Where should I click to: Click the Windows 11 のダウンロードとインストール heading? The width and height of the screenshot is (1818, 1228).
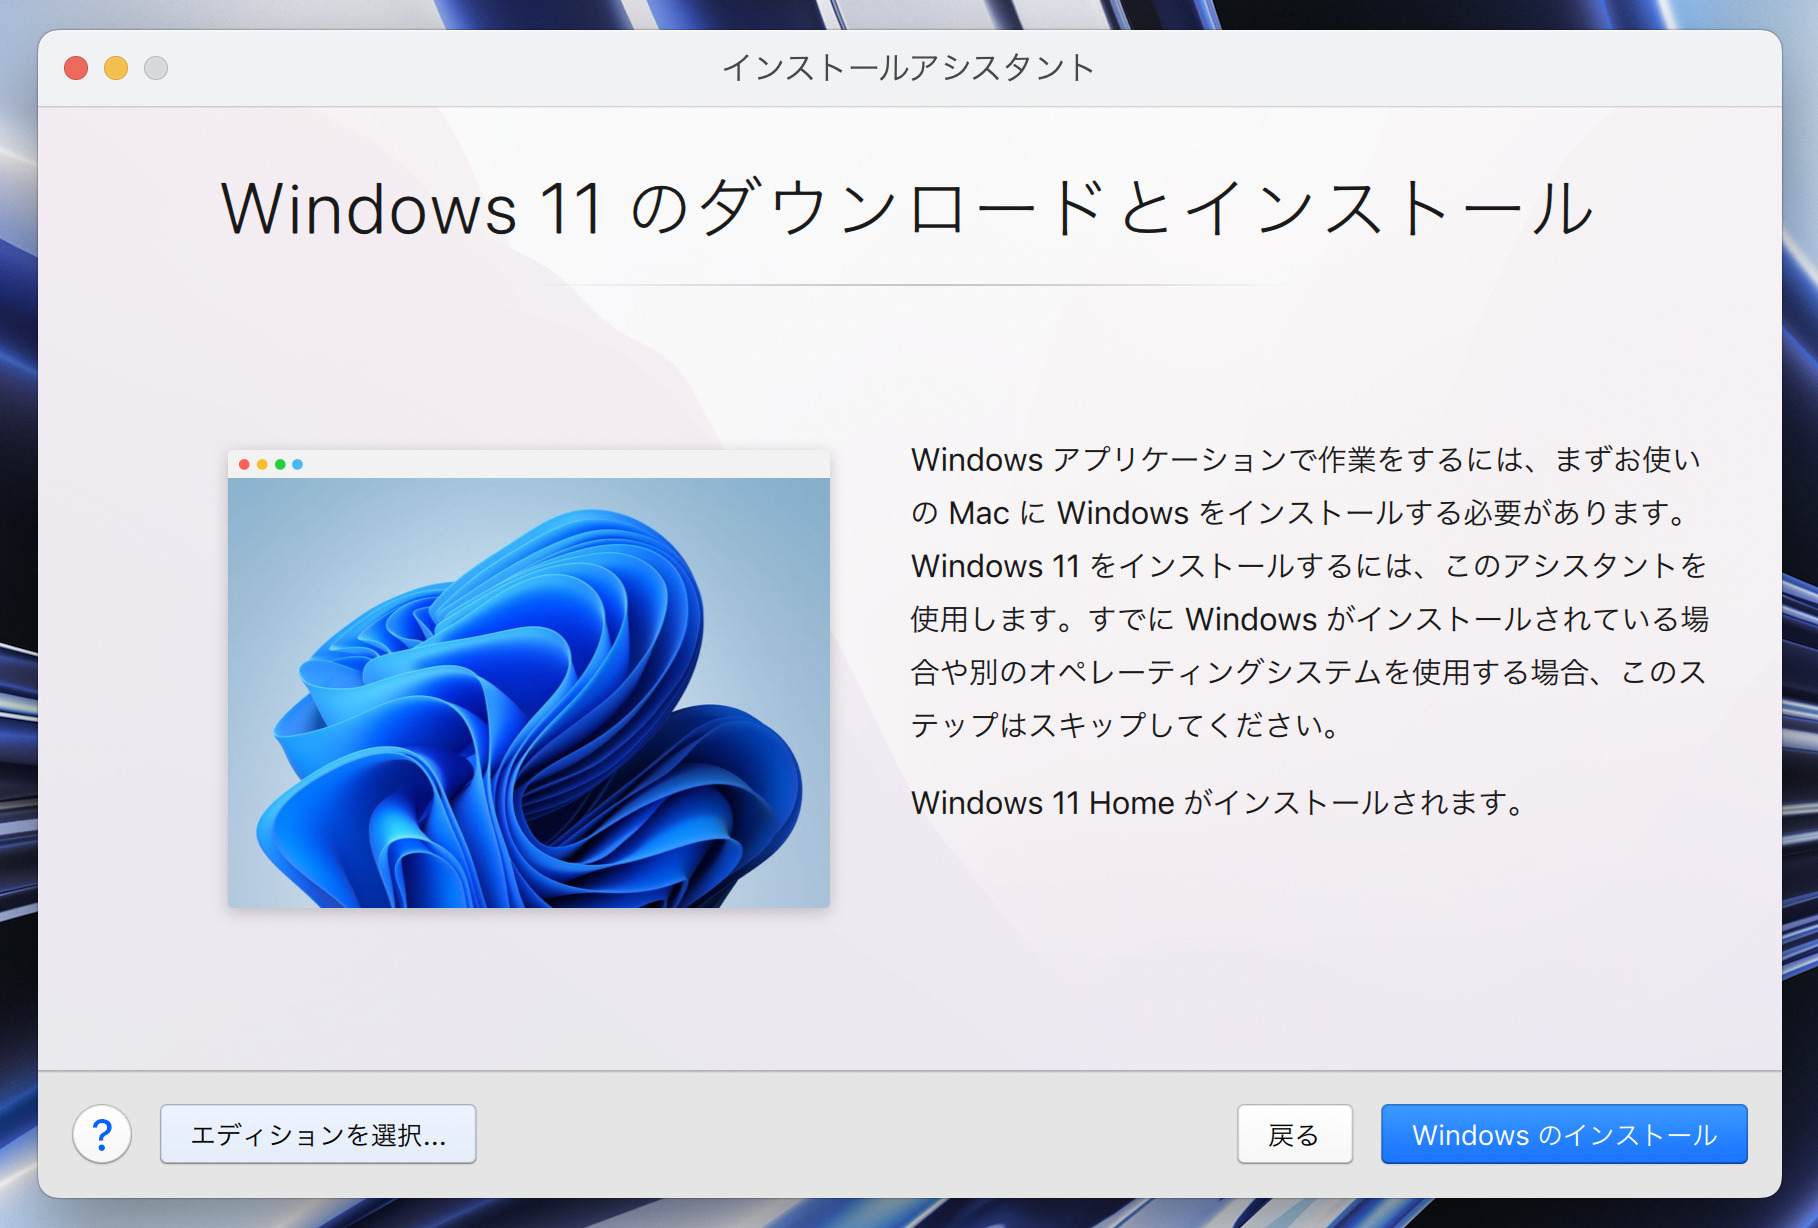point(908,208)
